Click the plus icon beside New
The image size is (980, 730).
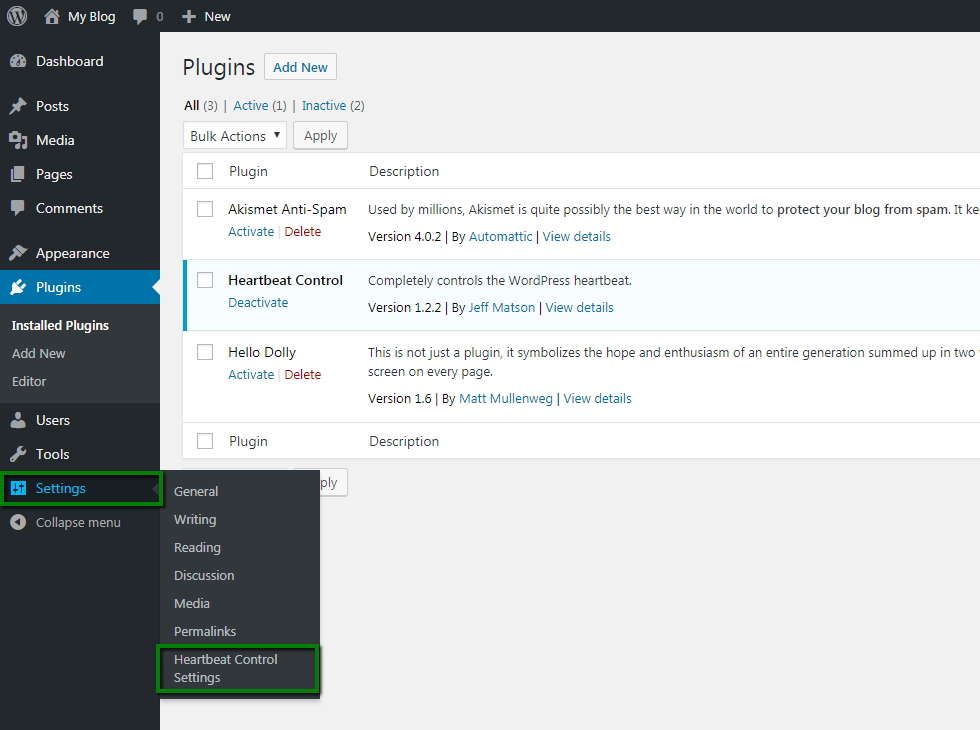[x=189, y=17]
